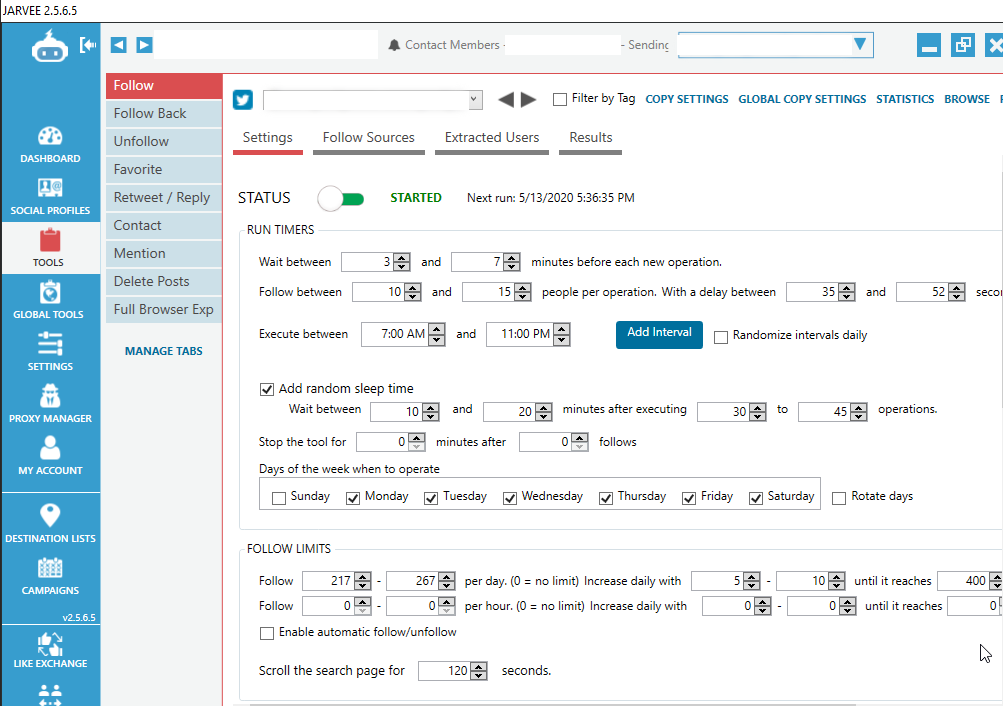The width and height of the screenshot is (1003, 706).
Task: Click the delay between 35 field
Action: tap(812, 292)
